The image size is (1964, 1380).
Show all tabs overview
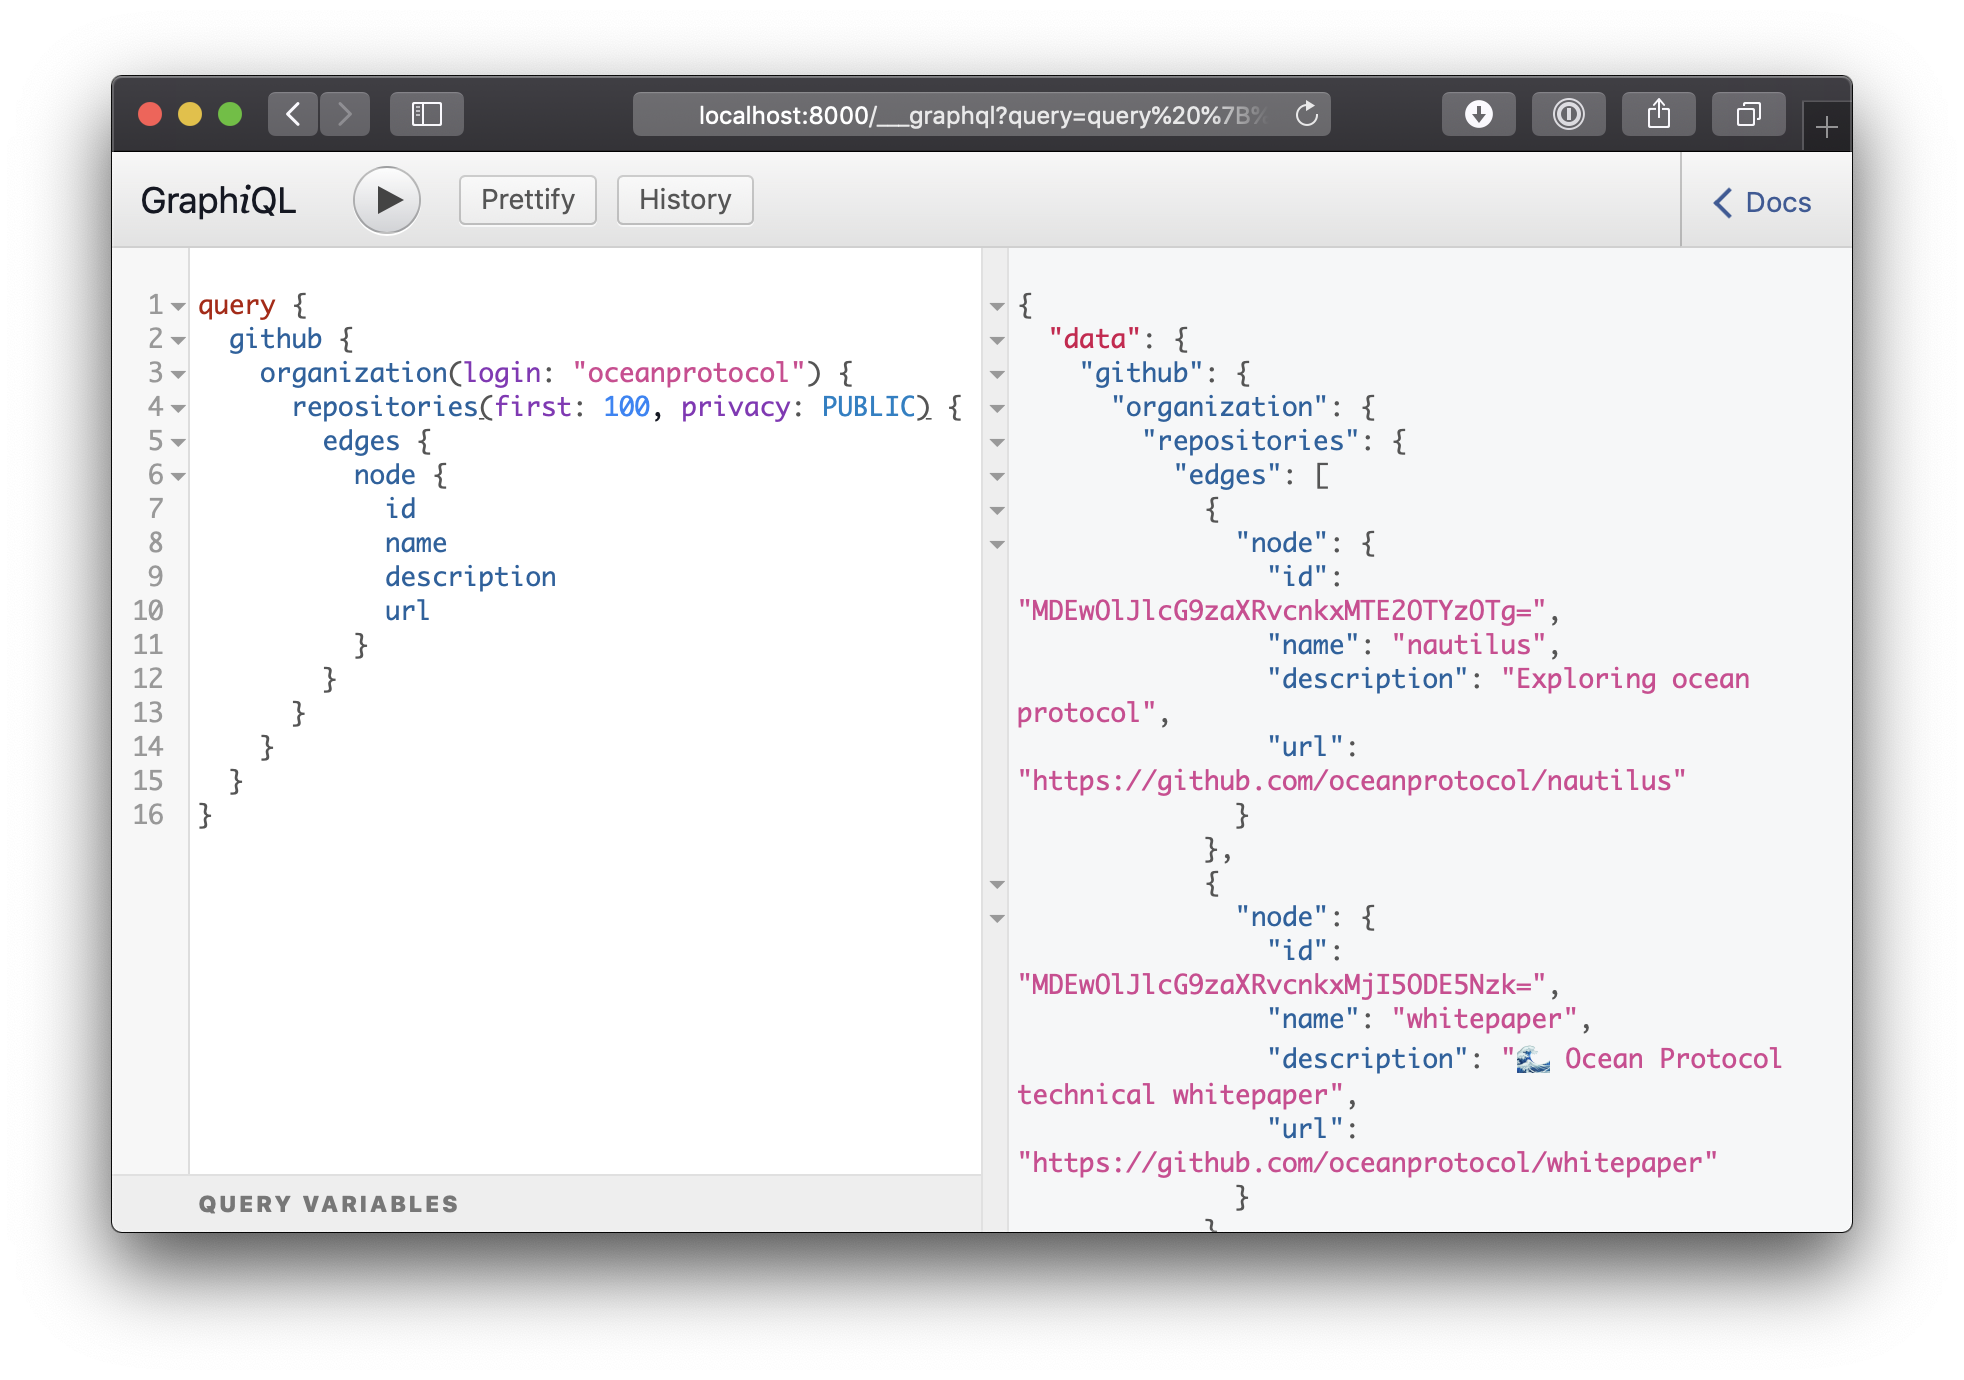[x=1749, y=114]
